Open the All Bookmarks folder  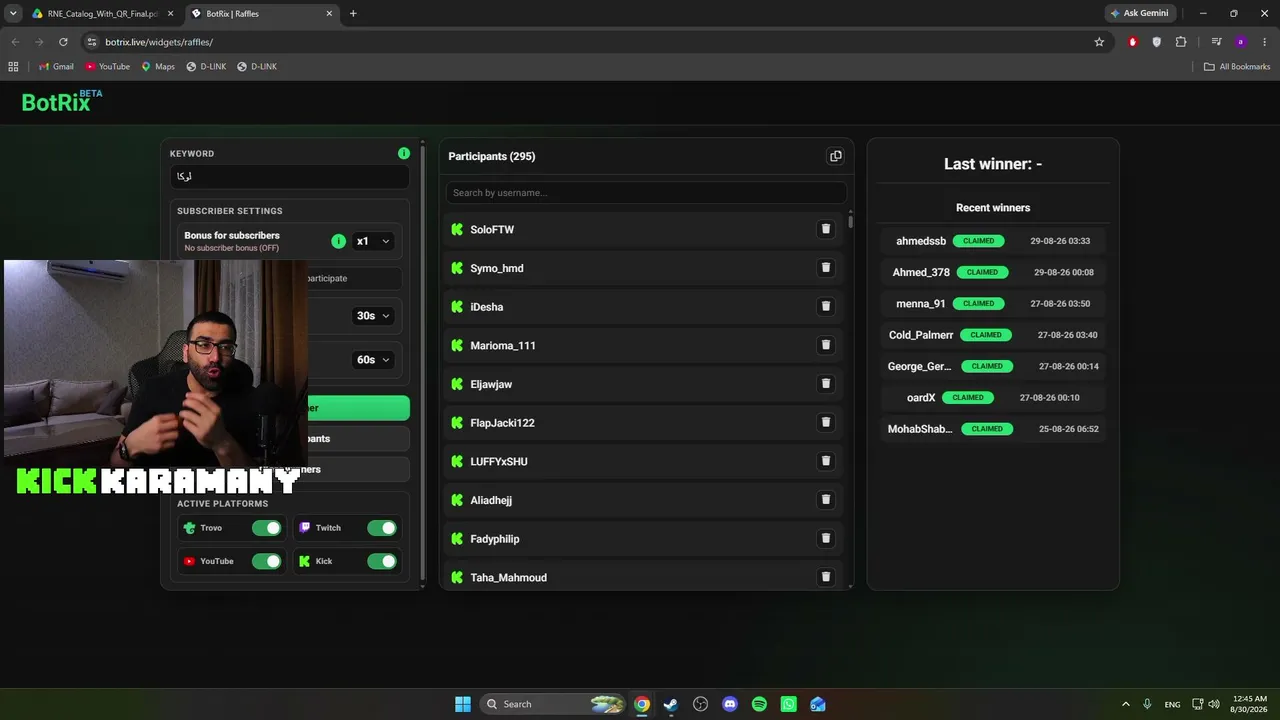[1237, 66]
